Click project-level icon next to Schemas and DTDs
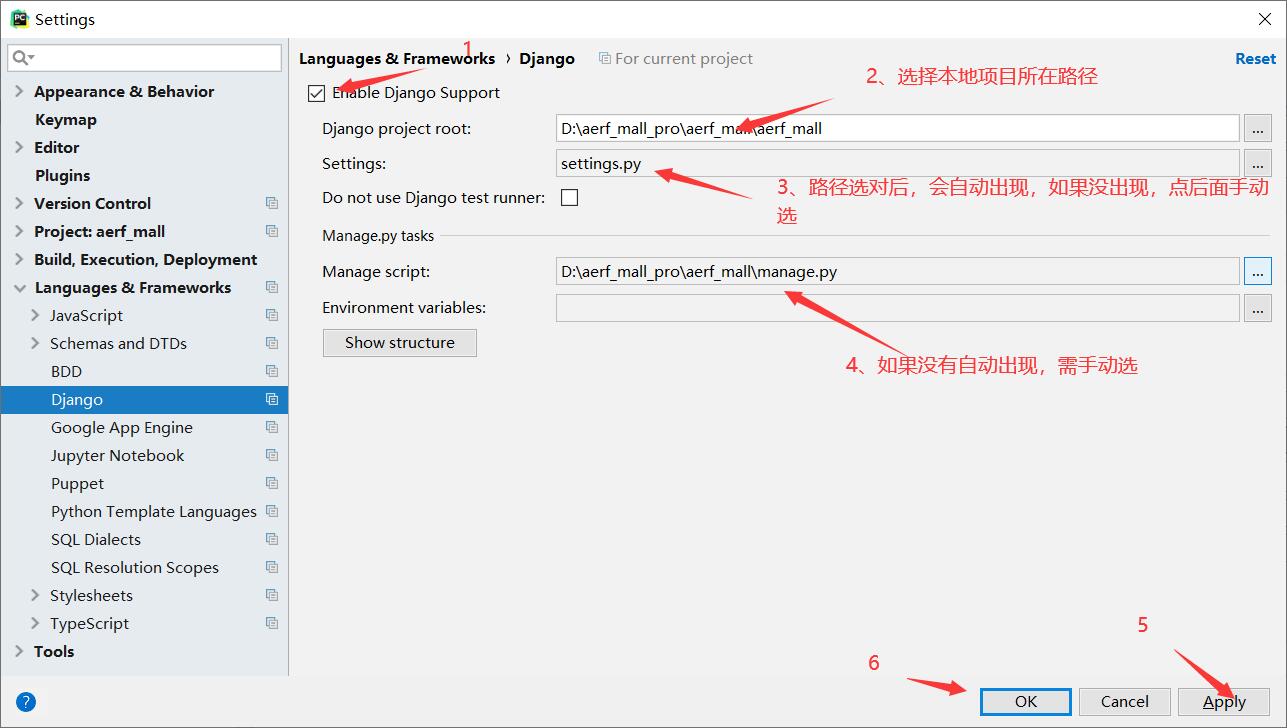The height and width of the screenshot is (728, 1287). pos(271,343)
